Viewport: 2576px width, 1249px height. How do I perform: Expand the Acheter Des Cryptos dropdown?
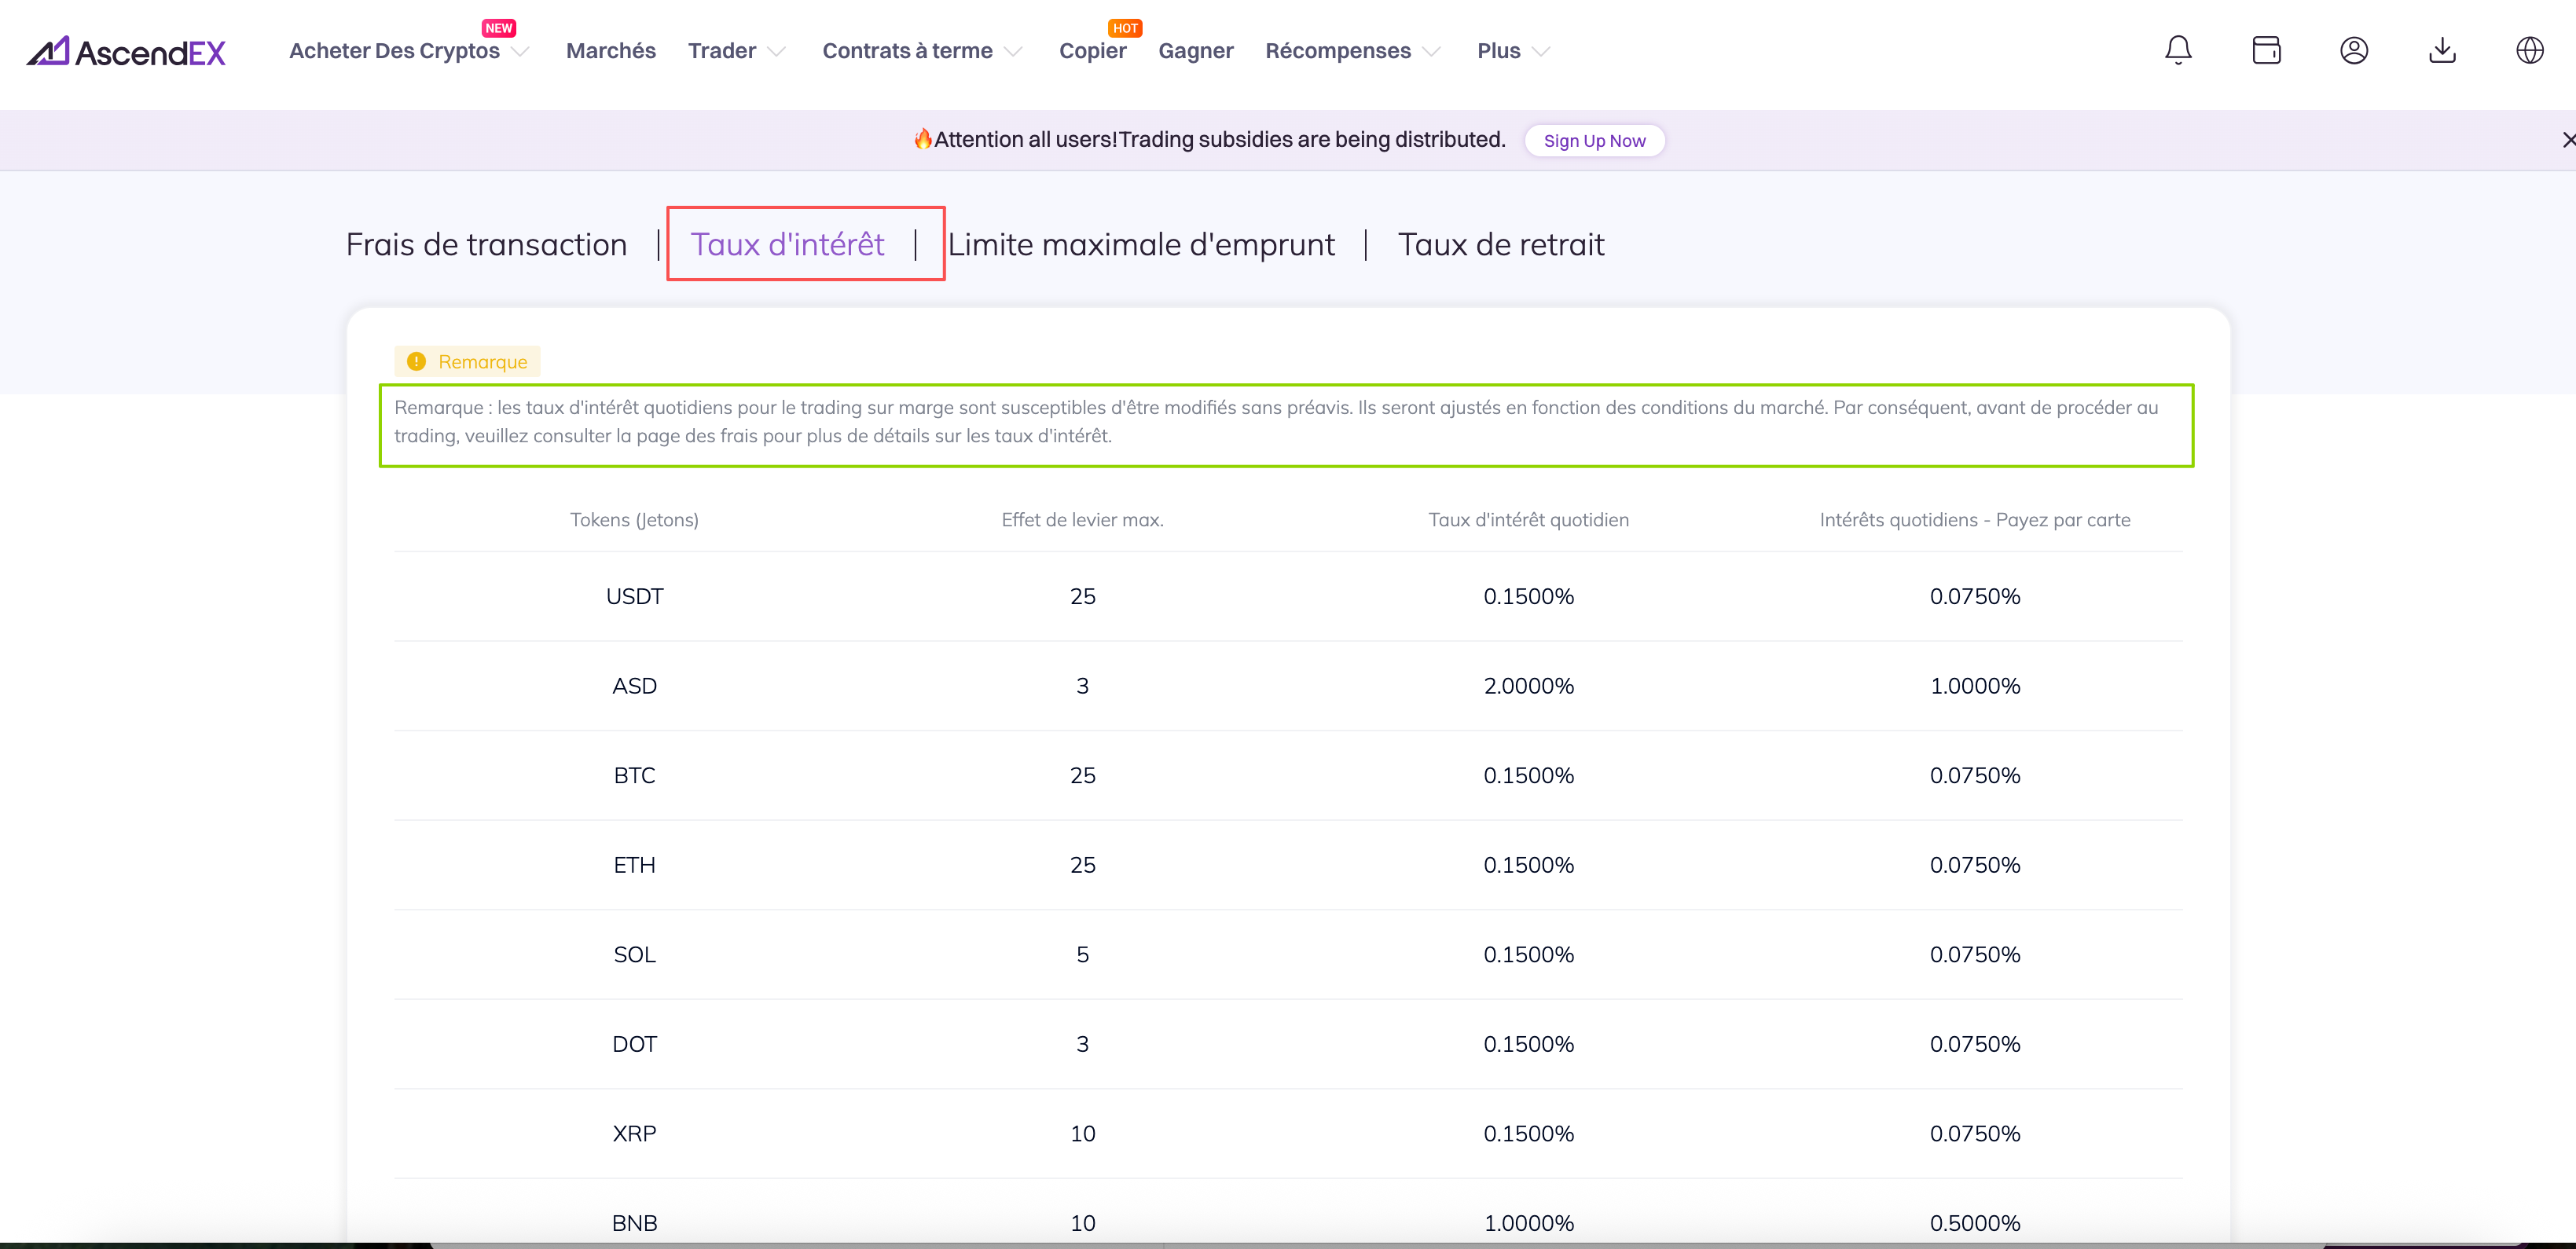[408, 51]
